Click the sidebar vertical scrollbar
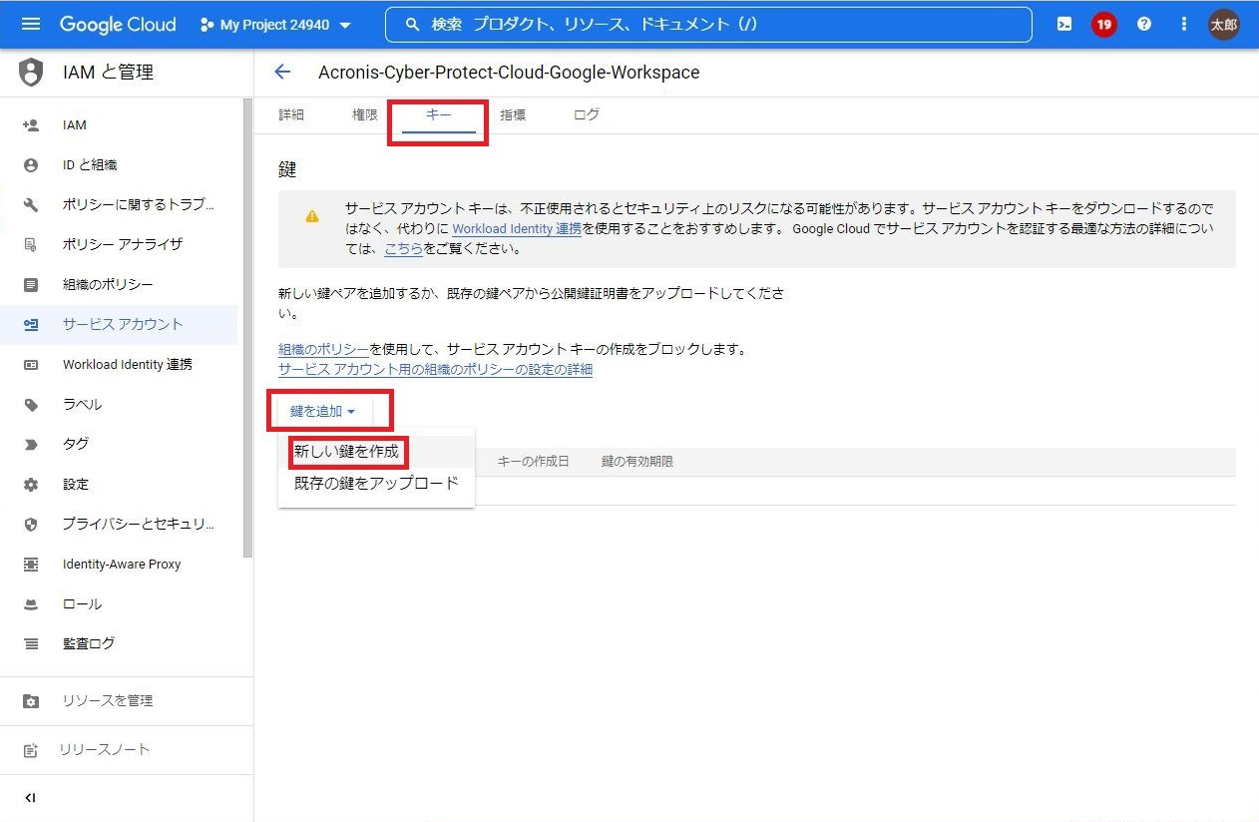The height and width of the screenshot is (822, 1259). 248,330
